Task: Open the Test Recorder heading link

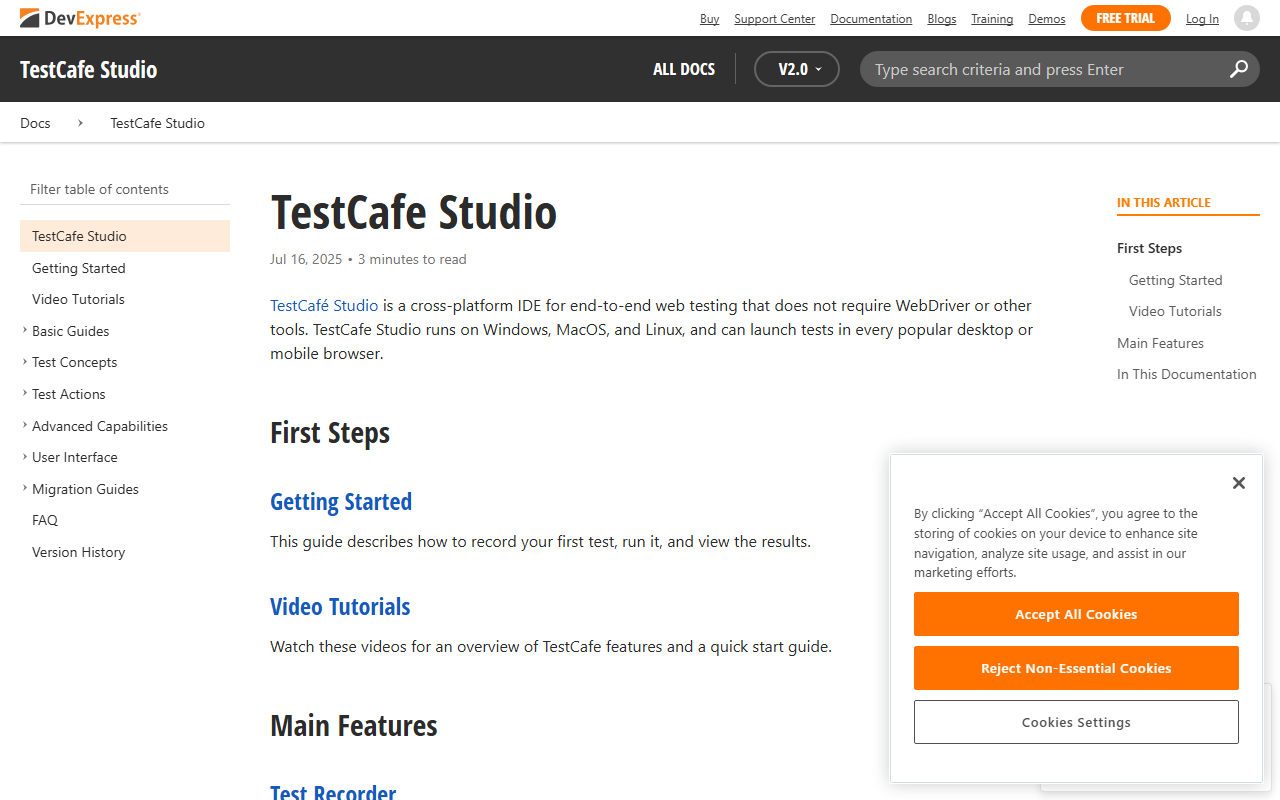Action: pyautogui.click(x=333, y=791)
